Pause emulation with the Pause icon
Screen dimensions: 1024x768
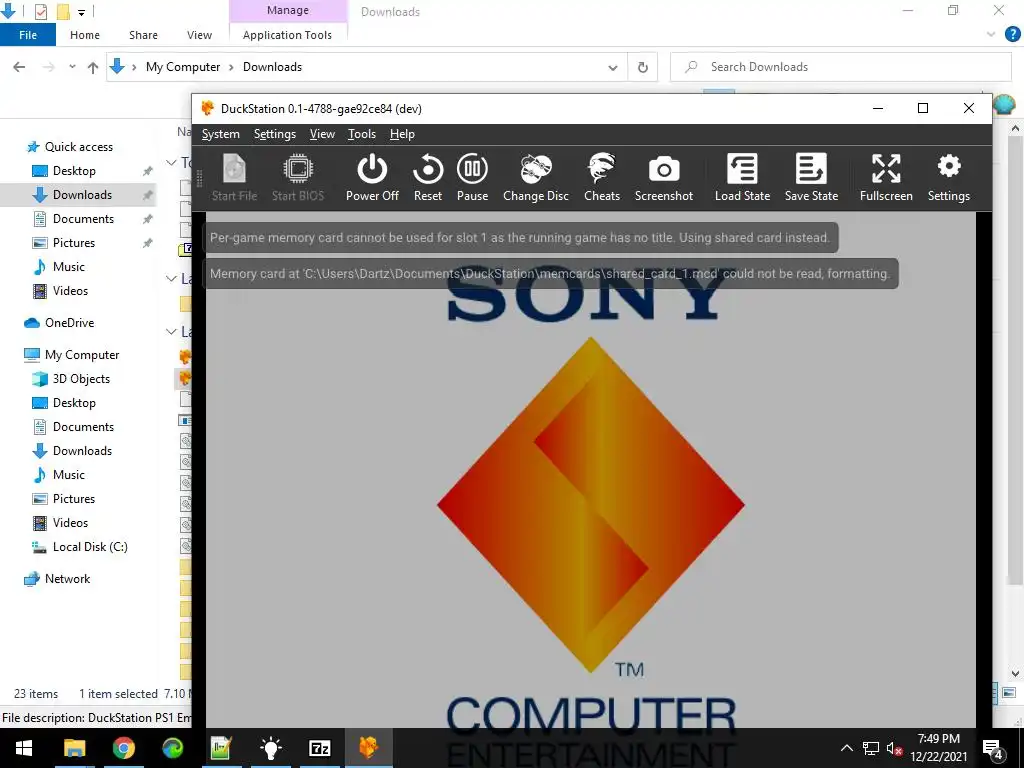tap(472, 178)
